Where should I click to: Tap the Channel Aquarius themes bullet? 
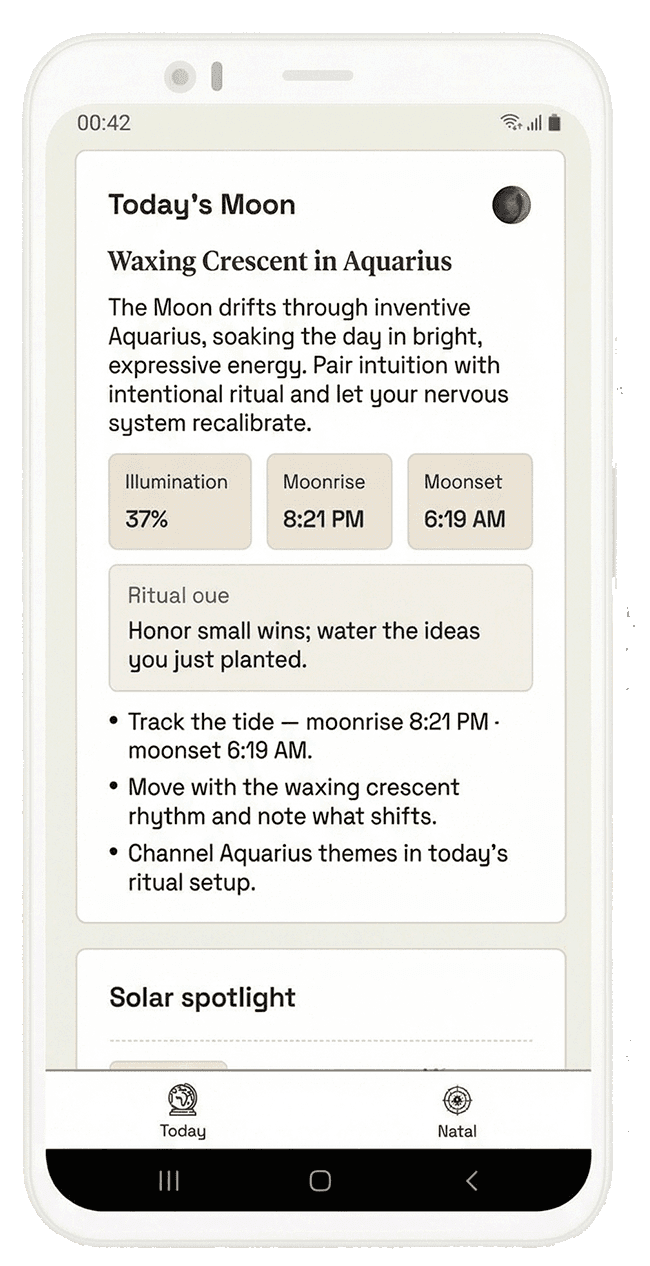317,868
